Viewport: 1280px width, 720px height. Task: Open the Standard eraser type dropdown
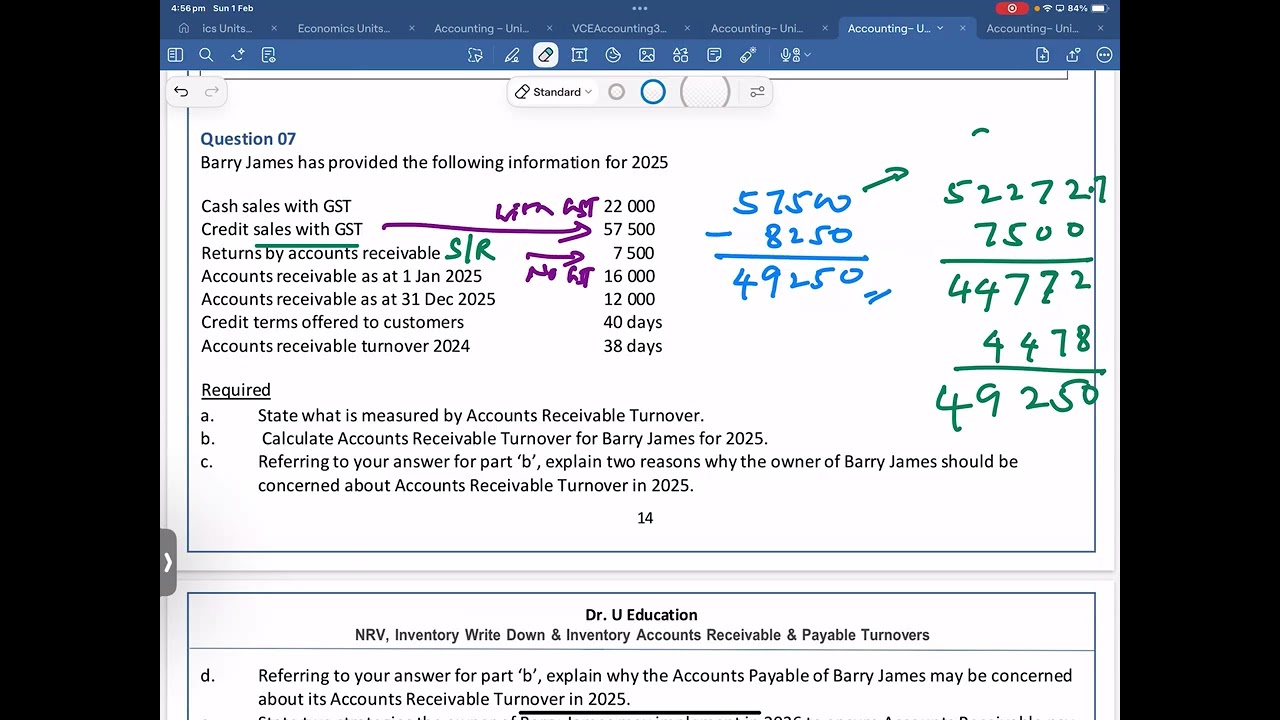pos(554,92)
